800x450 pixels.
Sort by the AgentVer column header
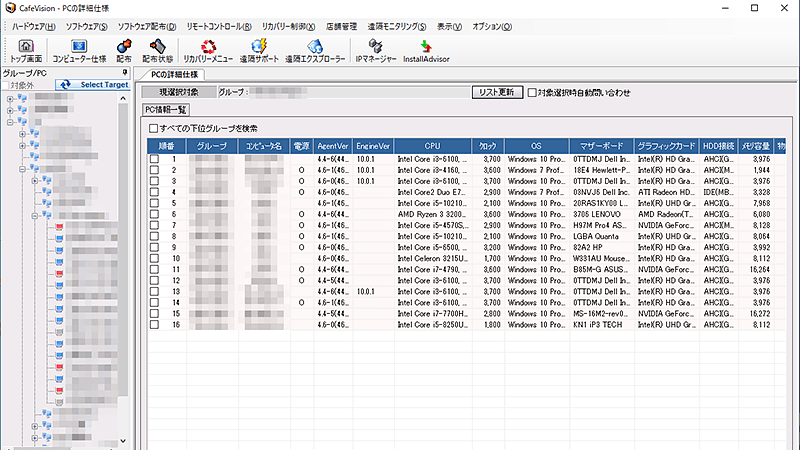pos(333,146)
